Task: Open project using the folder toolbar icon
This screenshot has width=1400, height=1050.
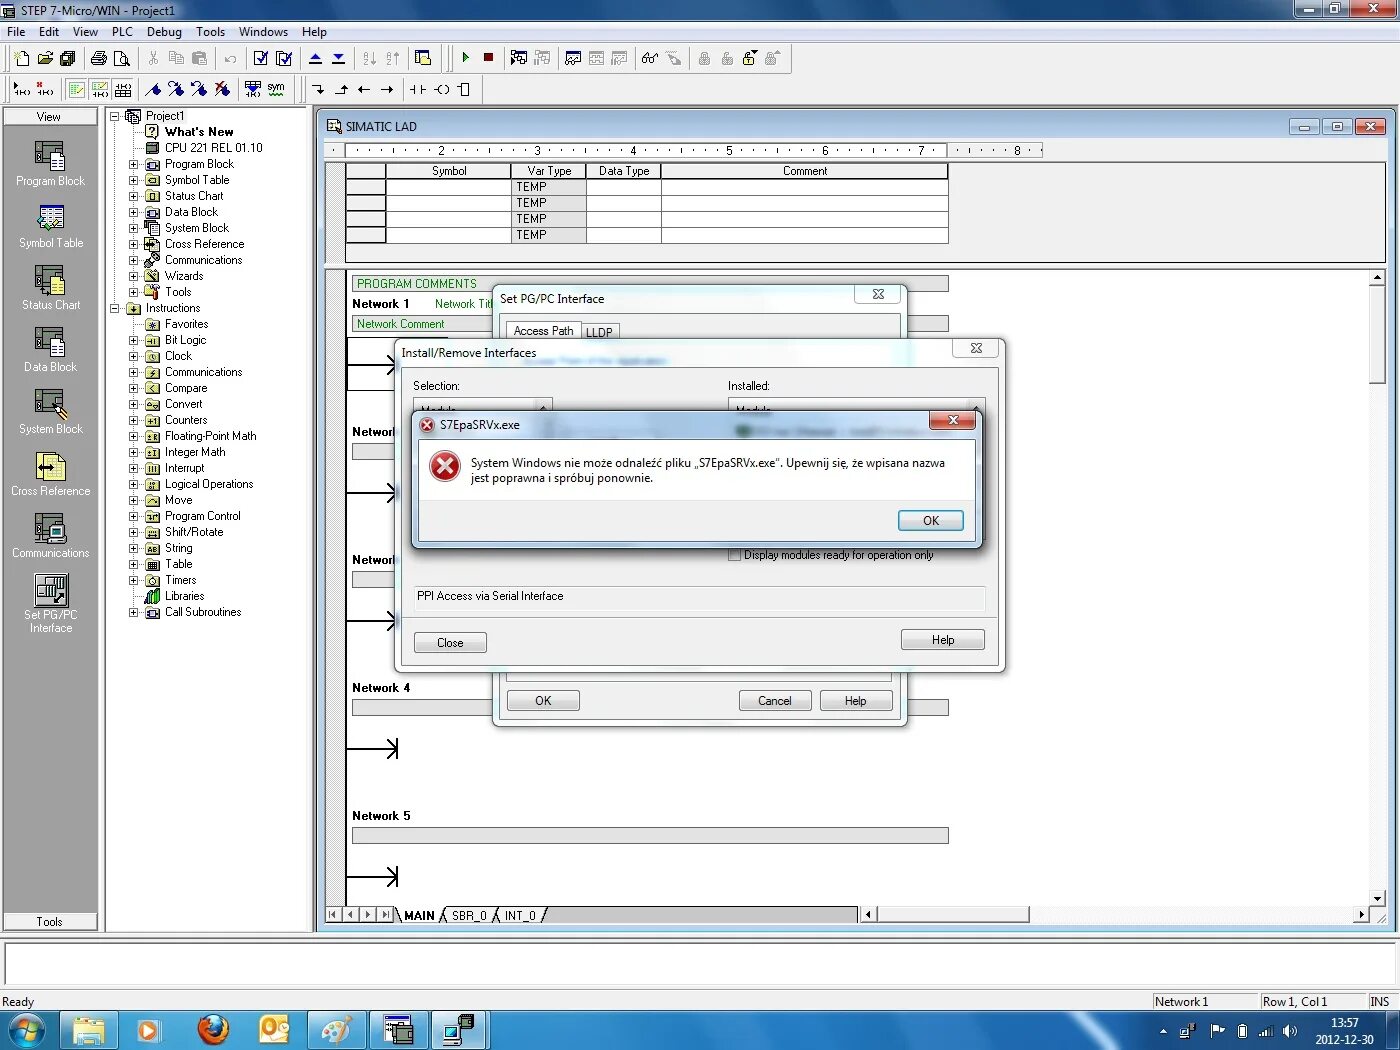Action: coord(45,58)
